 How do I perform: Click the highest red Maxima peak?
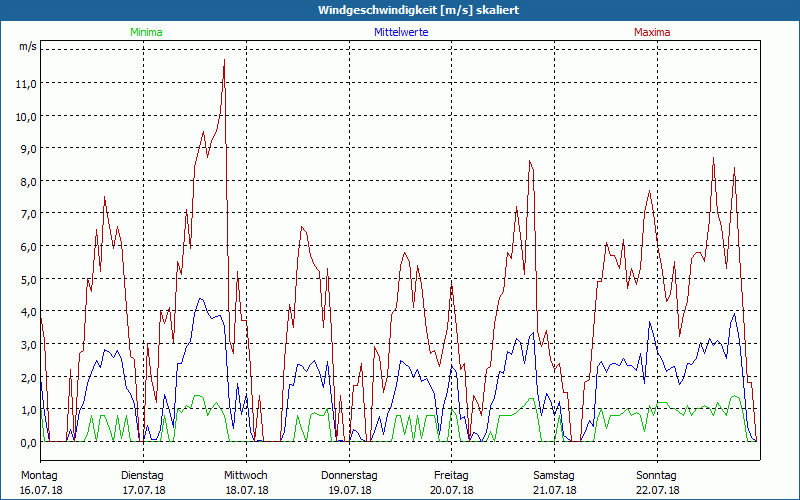pos(224,61)
